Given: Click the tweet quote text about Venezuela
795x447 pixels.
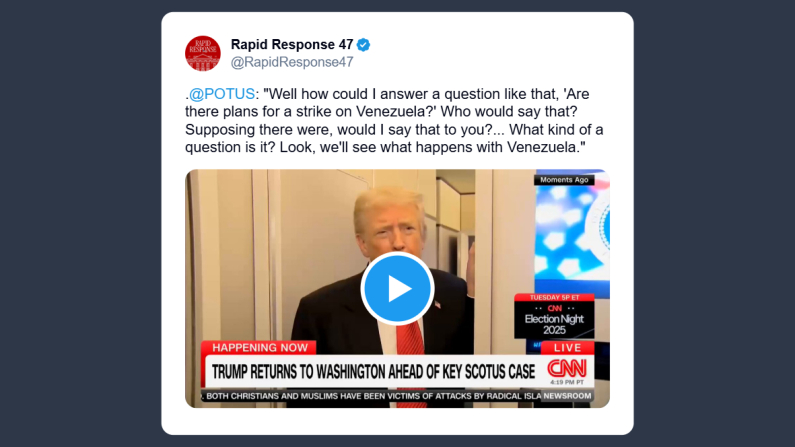Looking at the screenshot, I should 394,121.
